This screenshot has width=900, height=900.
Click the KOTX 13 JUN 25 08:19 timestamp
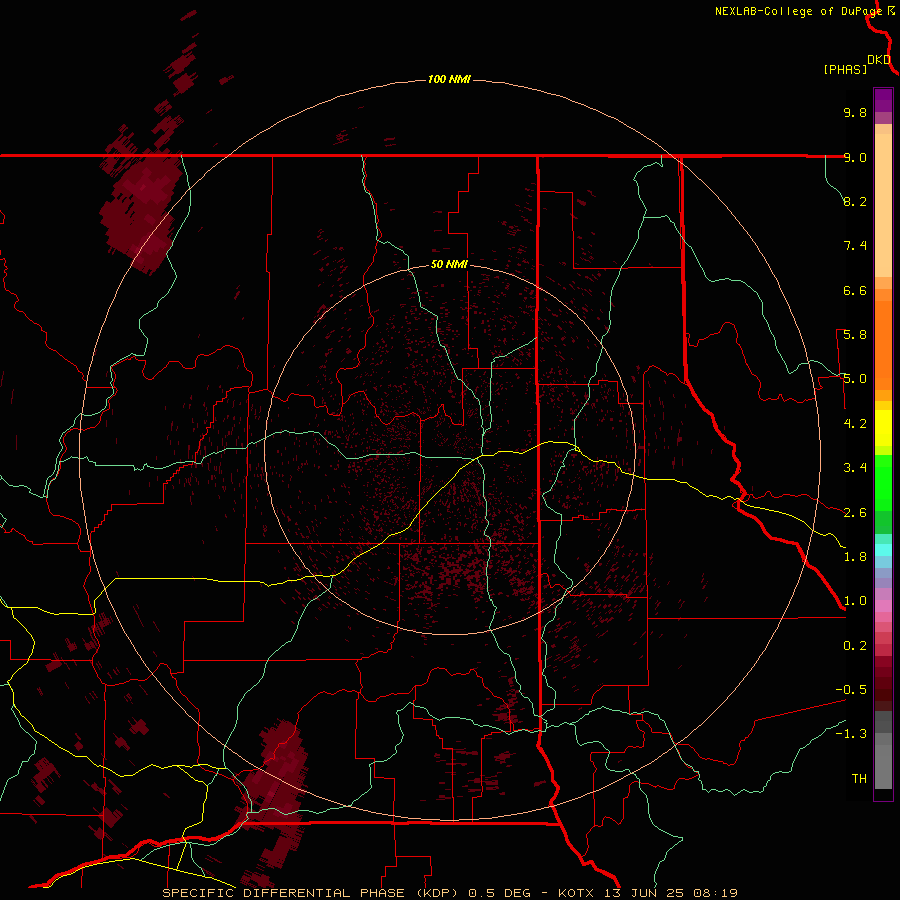point(647,893)
